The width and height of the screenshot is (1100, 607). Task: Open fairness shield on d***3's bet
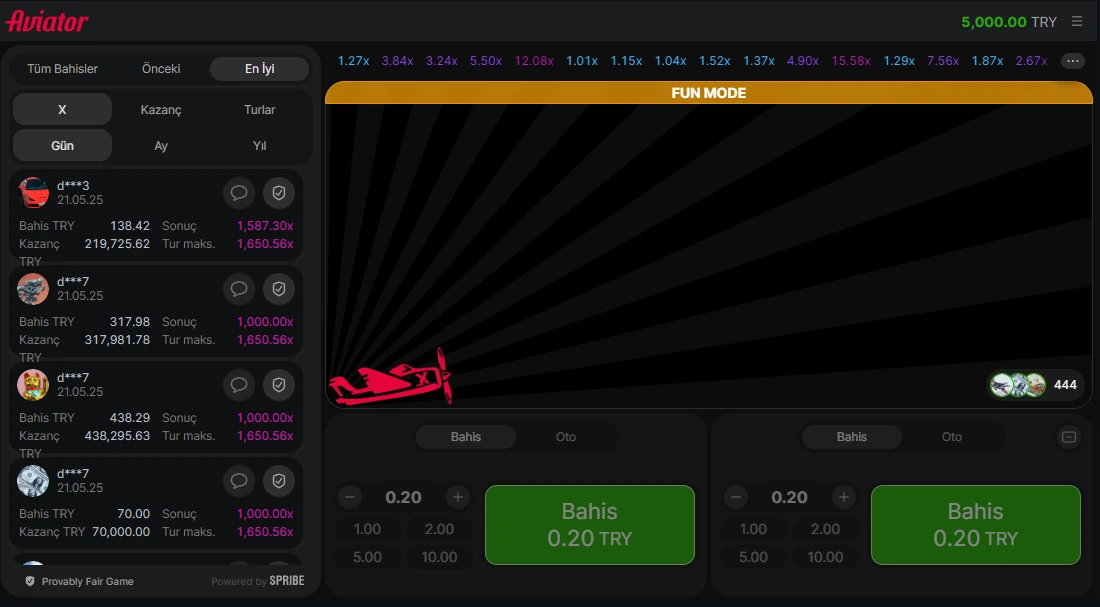[x=279, y=193]
